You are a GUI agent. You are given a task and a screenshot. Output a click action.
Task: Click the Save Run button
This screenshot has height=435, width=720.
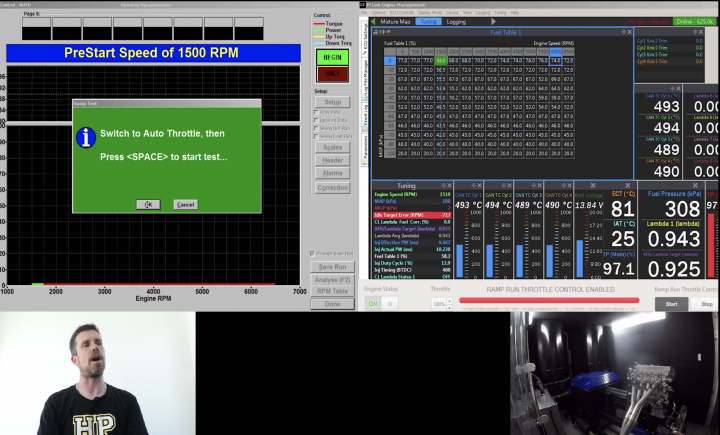point(332,267)
